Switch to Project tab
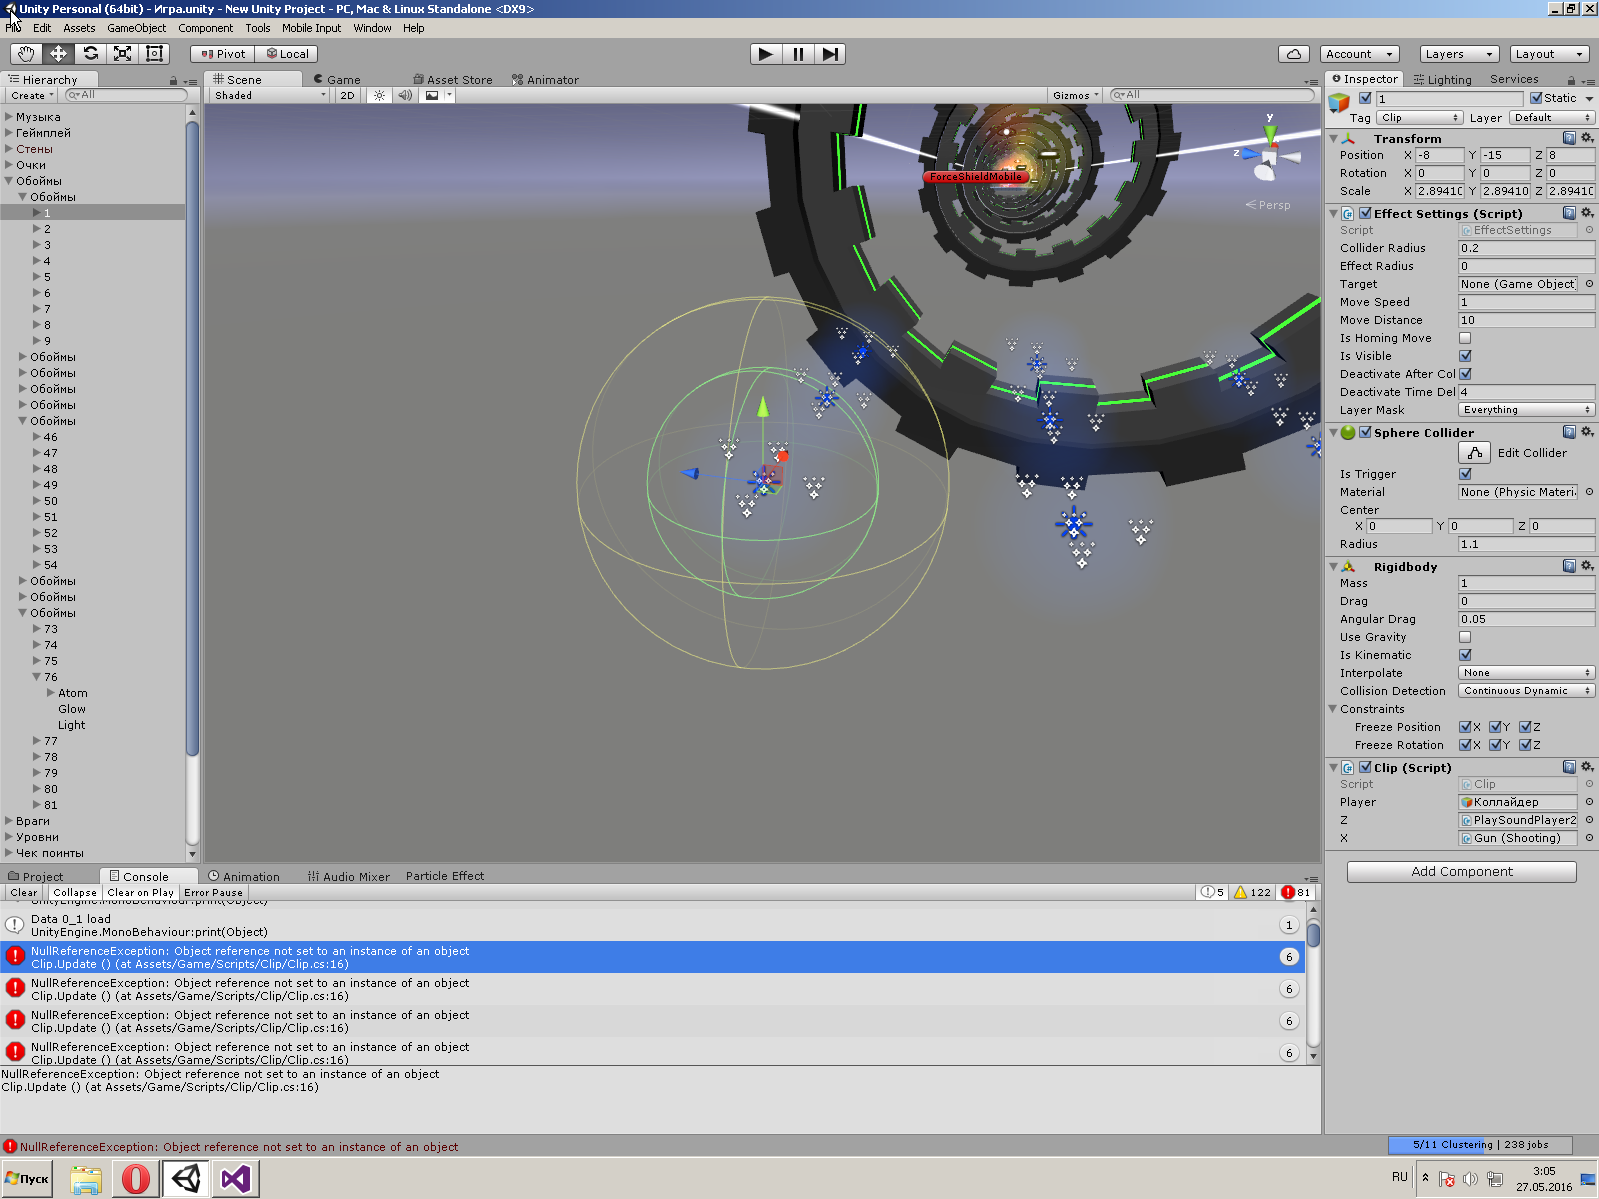The image size is (1599, 1199). coord(36,876)
